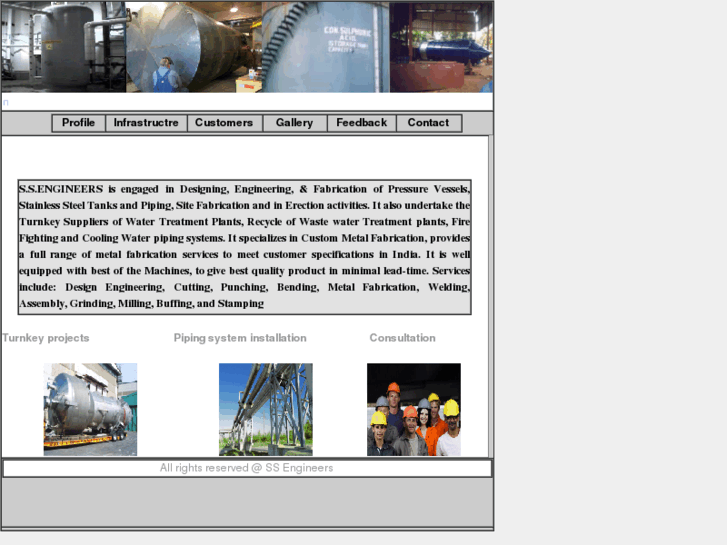Screen dimensions: 727x545
Task: Open the workers in helmets thumbnail
Action: click(x=414, y=410)
